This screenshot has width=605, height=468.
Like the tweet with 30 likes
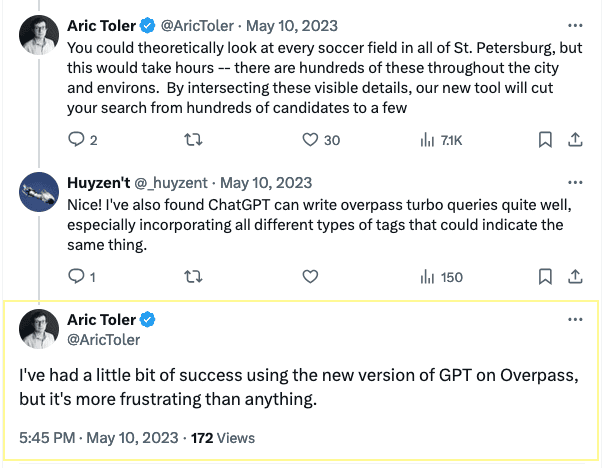(309, 140)
